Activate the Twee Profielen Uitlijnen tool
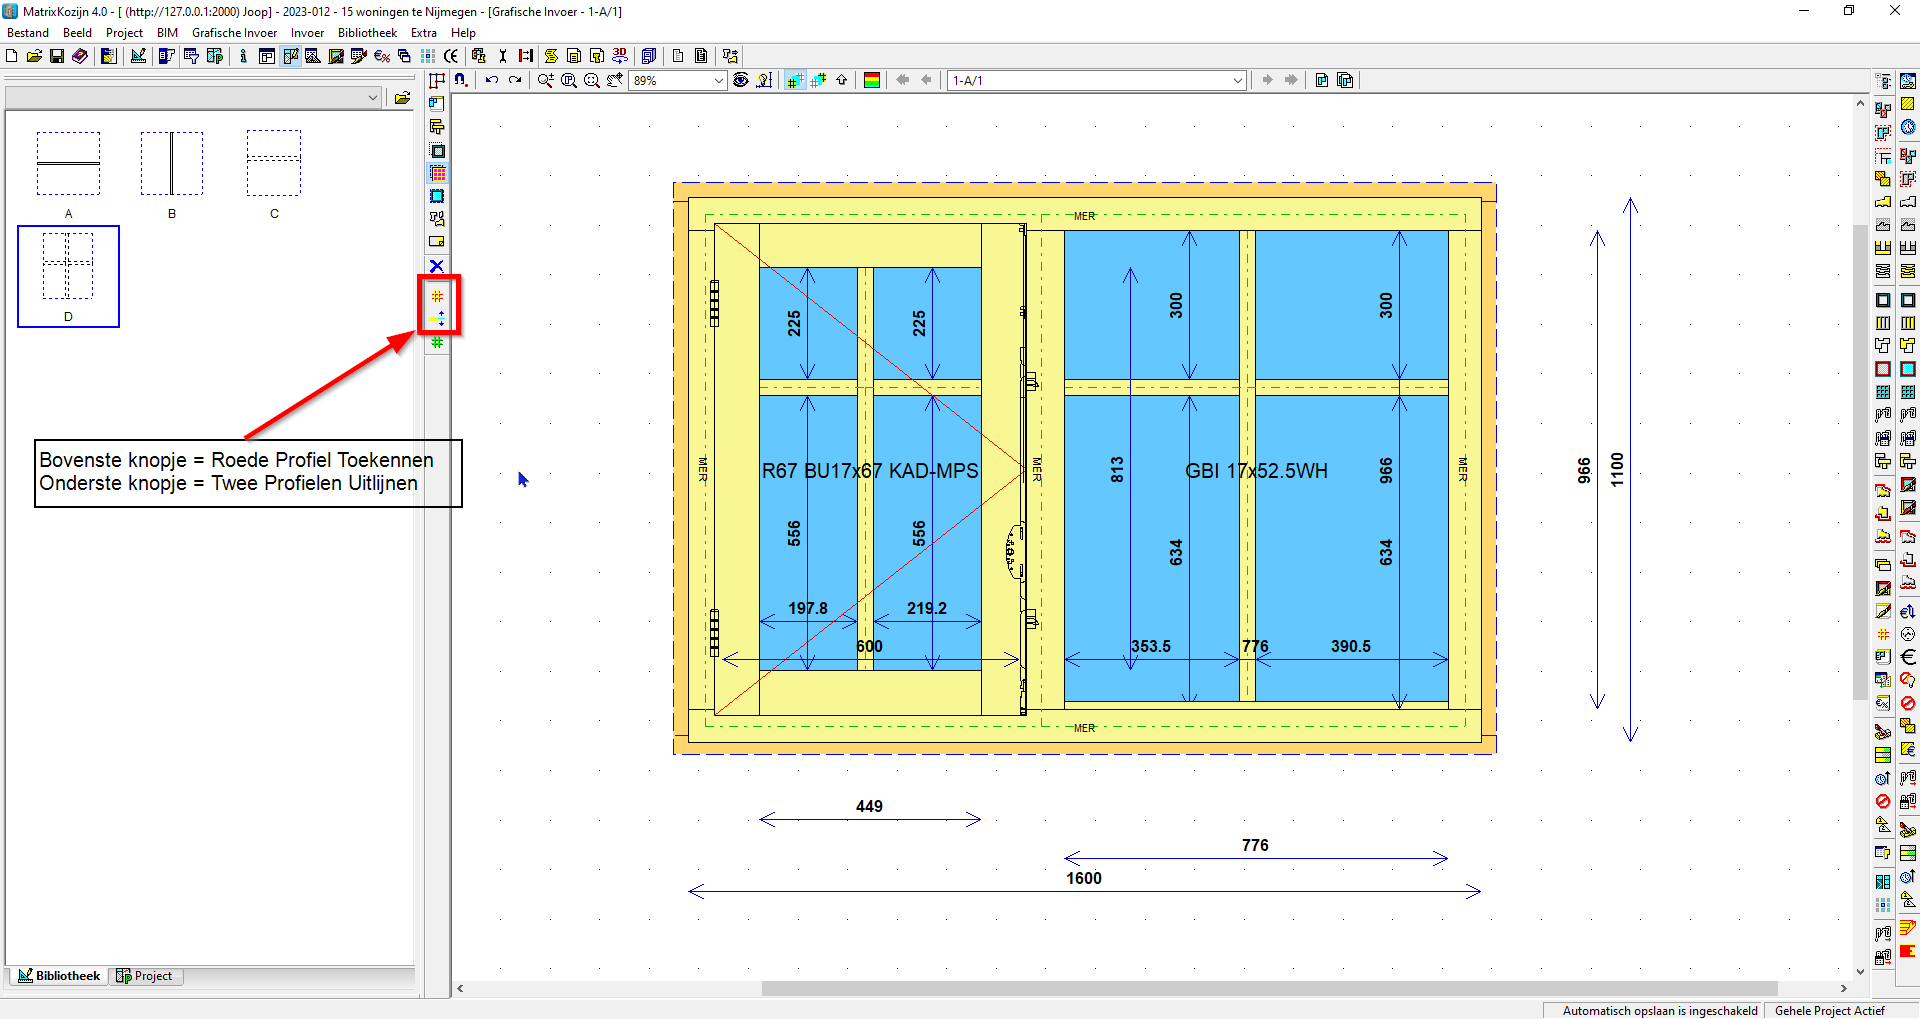Screen dimensions: 1920x1019 coord(437,318)
